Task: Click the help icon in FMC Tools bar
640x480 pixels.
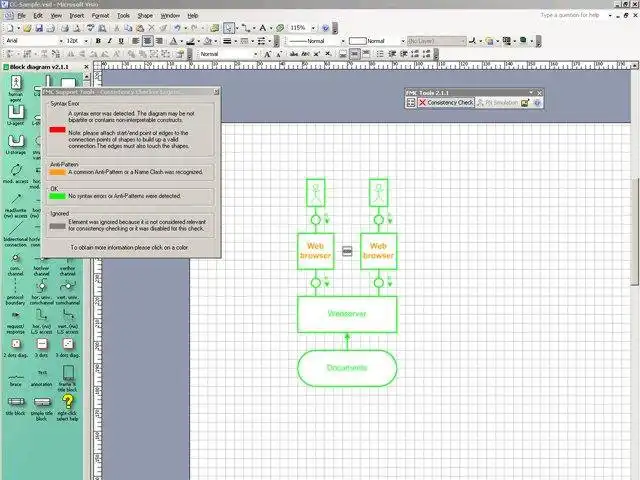Action: (537, 103)
